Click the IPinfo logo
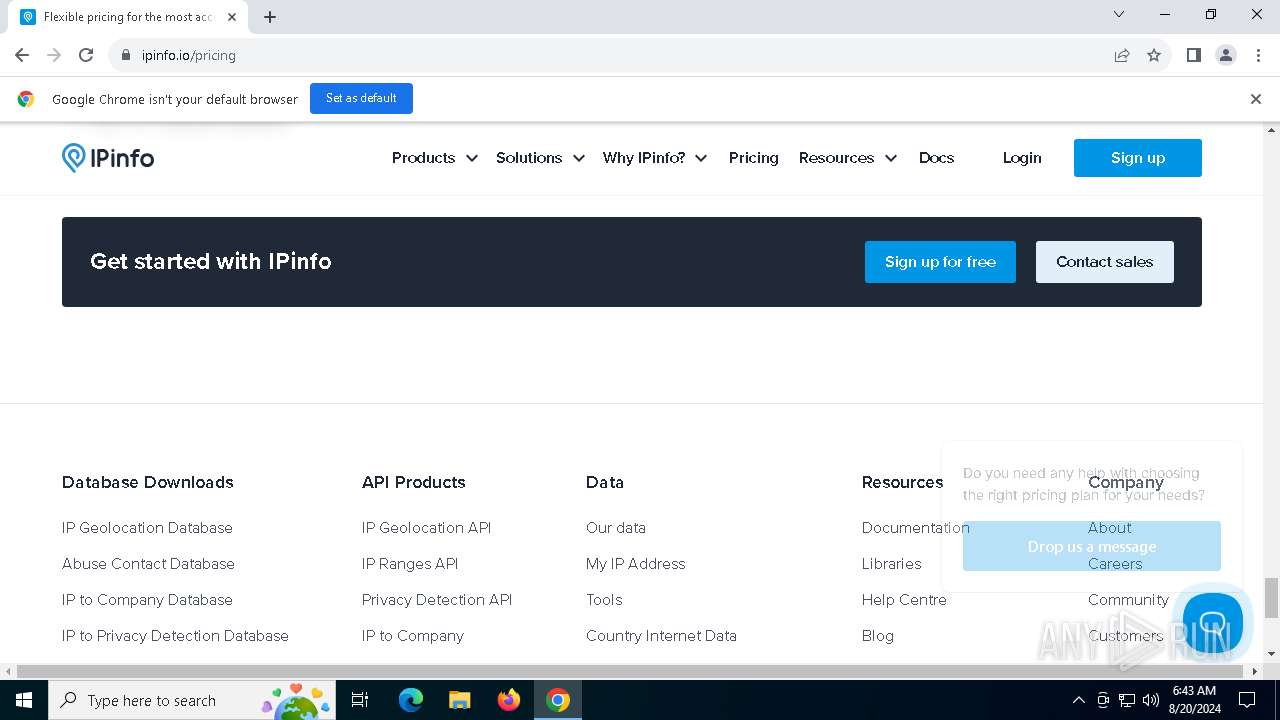Image resolution: width=1280 pixels, height=720 pixels. pos(108,158)
